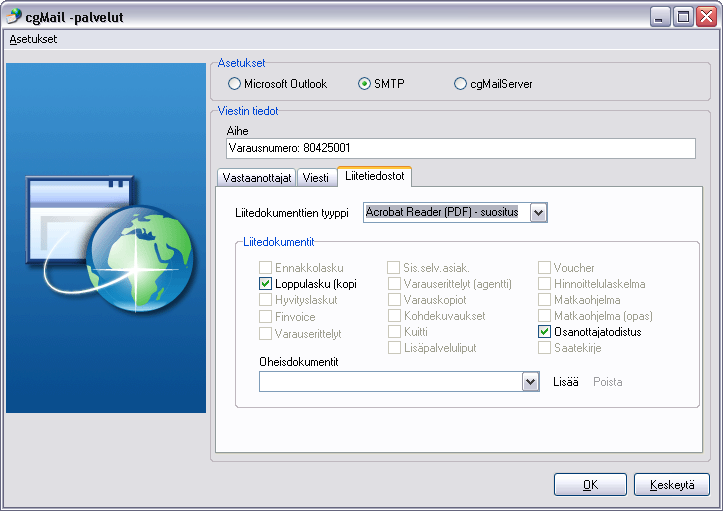Check the Hinnoittelulaskelma checkbox

(x=544, y=284)
